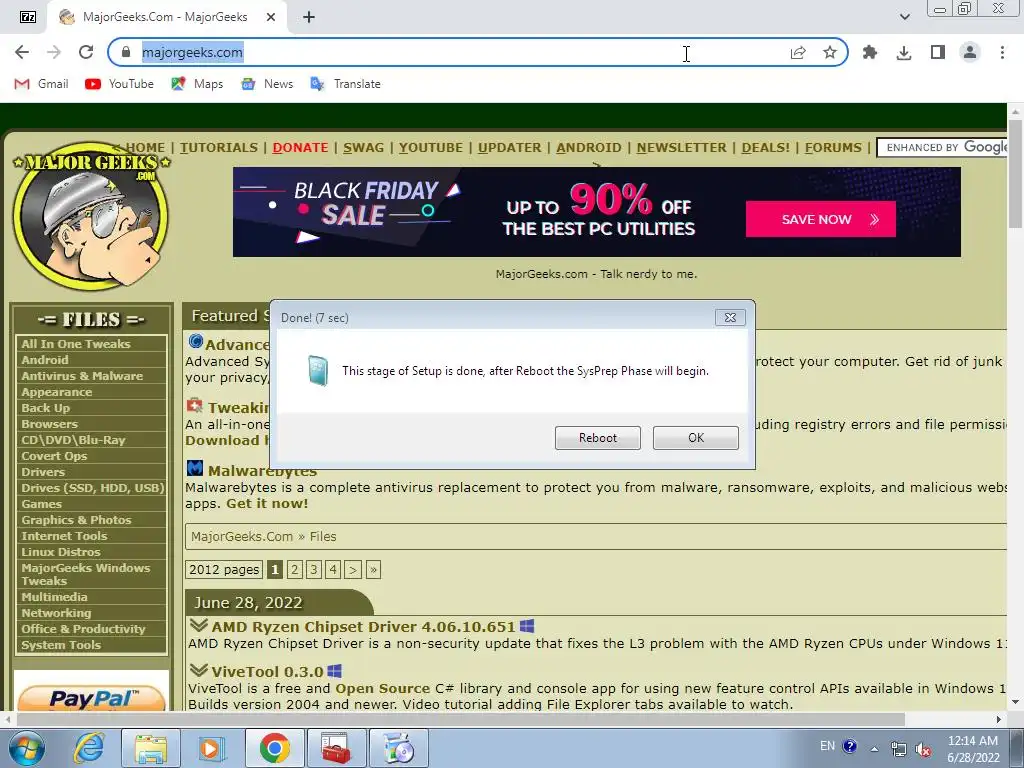Expand the tab search chevron
Screen dimensions: 1024x768
[904, 17]
